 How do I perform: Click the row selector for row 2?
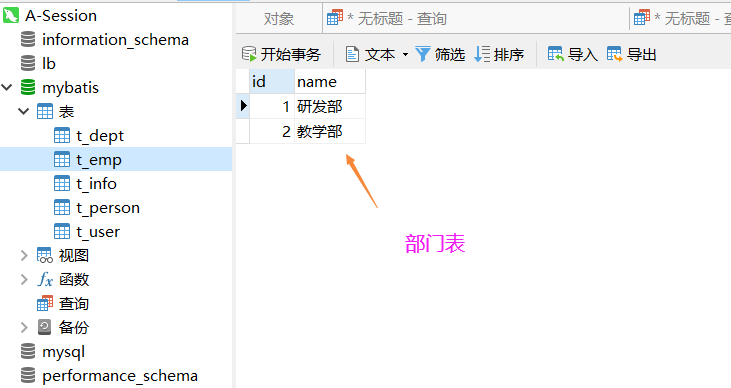pos(242,131)
